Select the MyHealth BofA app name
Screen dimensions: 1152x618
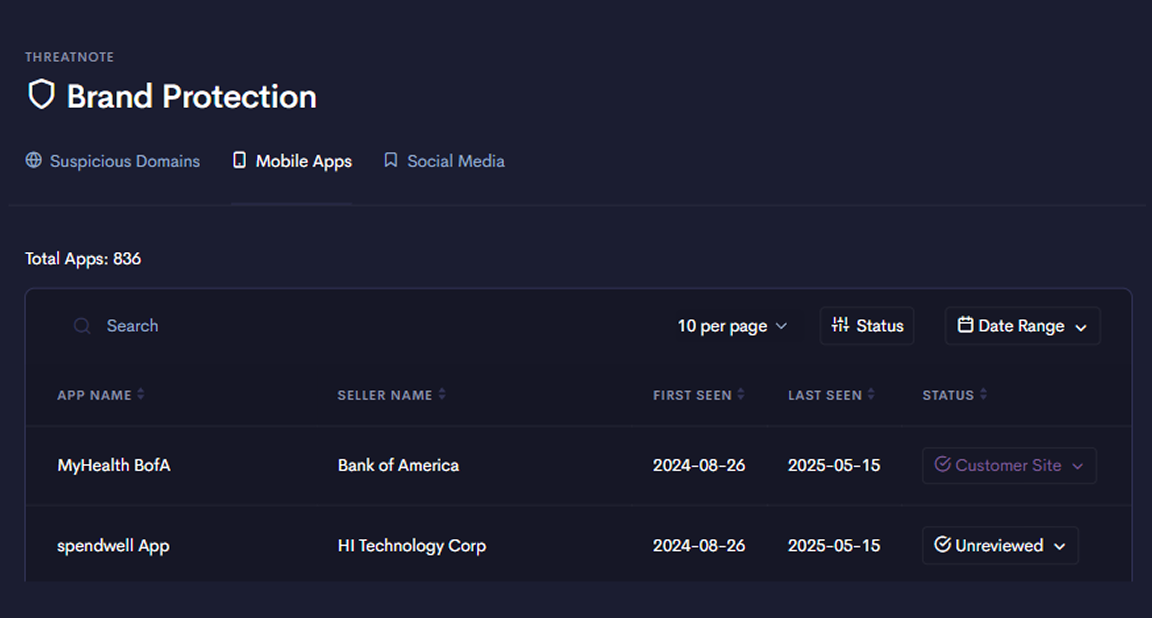[x=114, y=465]
